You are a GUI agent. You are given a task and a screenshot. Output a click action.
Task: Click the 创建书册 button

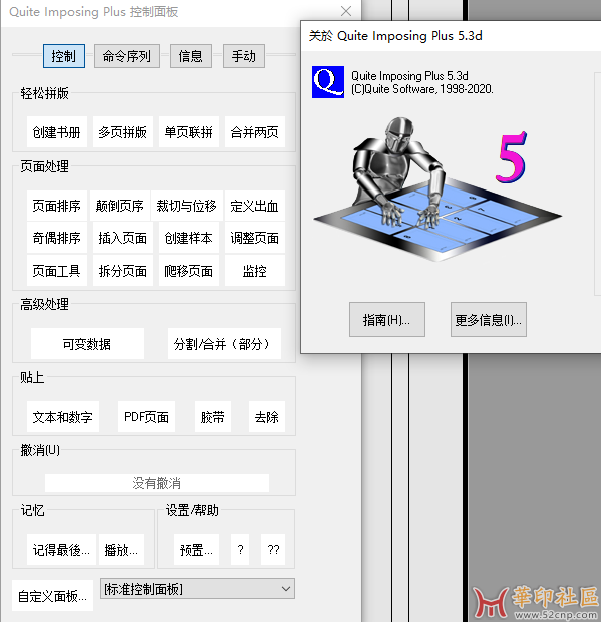click(x=56, y=131)
